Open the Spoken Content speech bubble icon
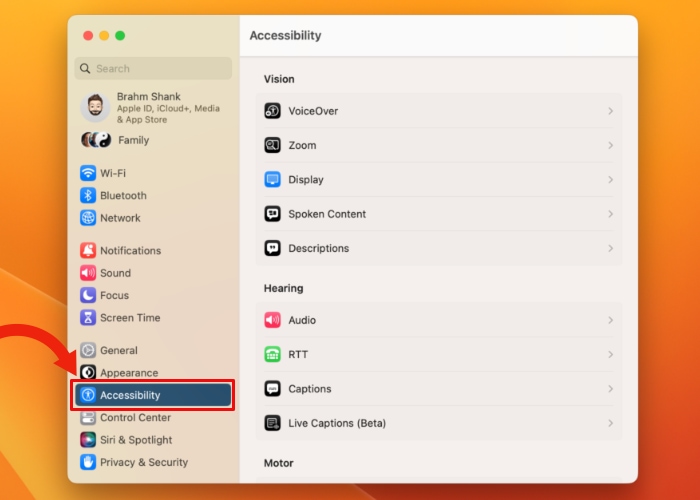This screenshot has height=500, width=700. coord(272,214)
